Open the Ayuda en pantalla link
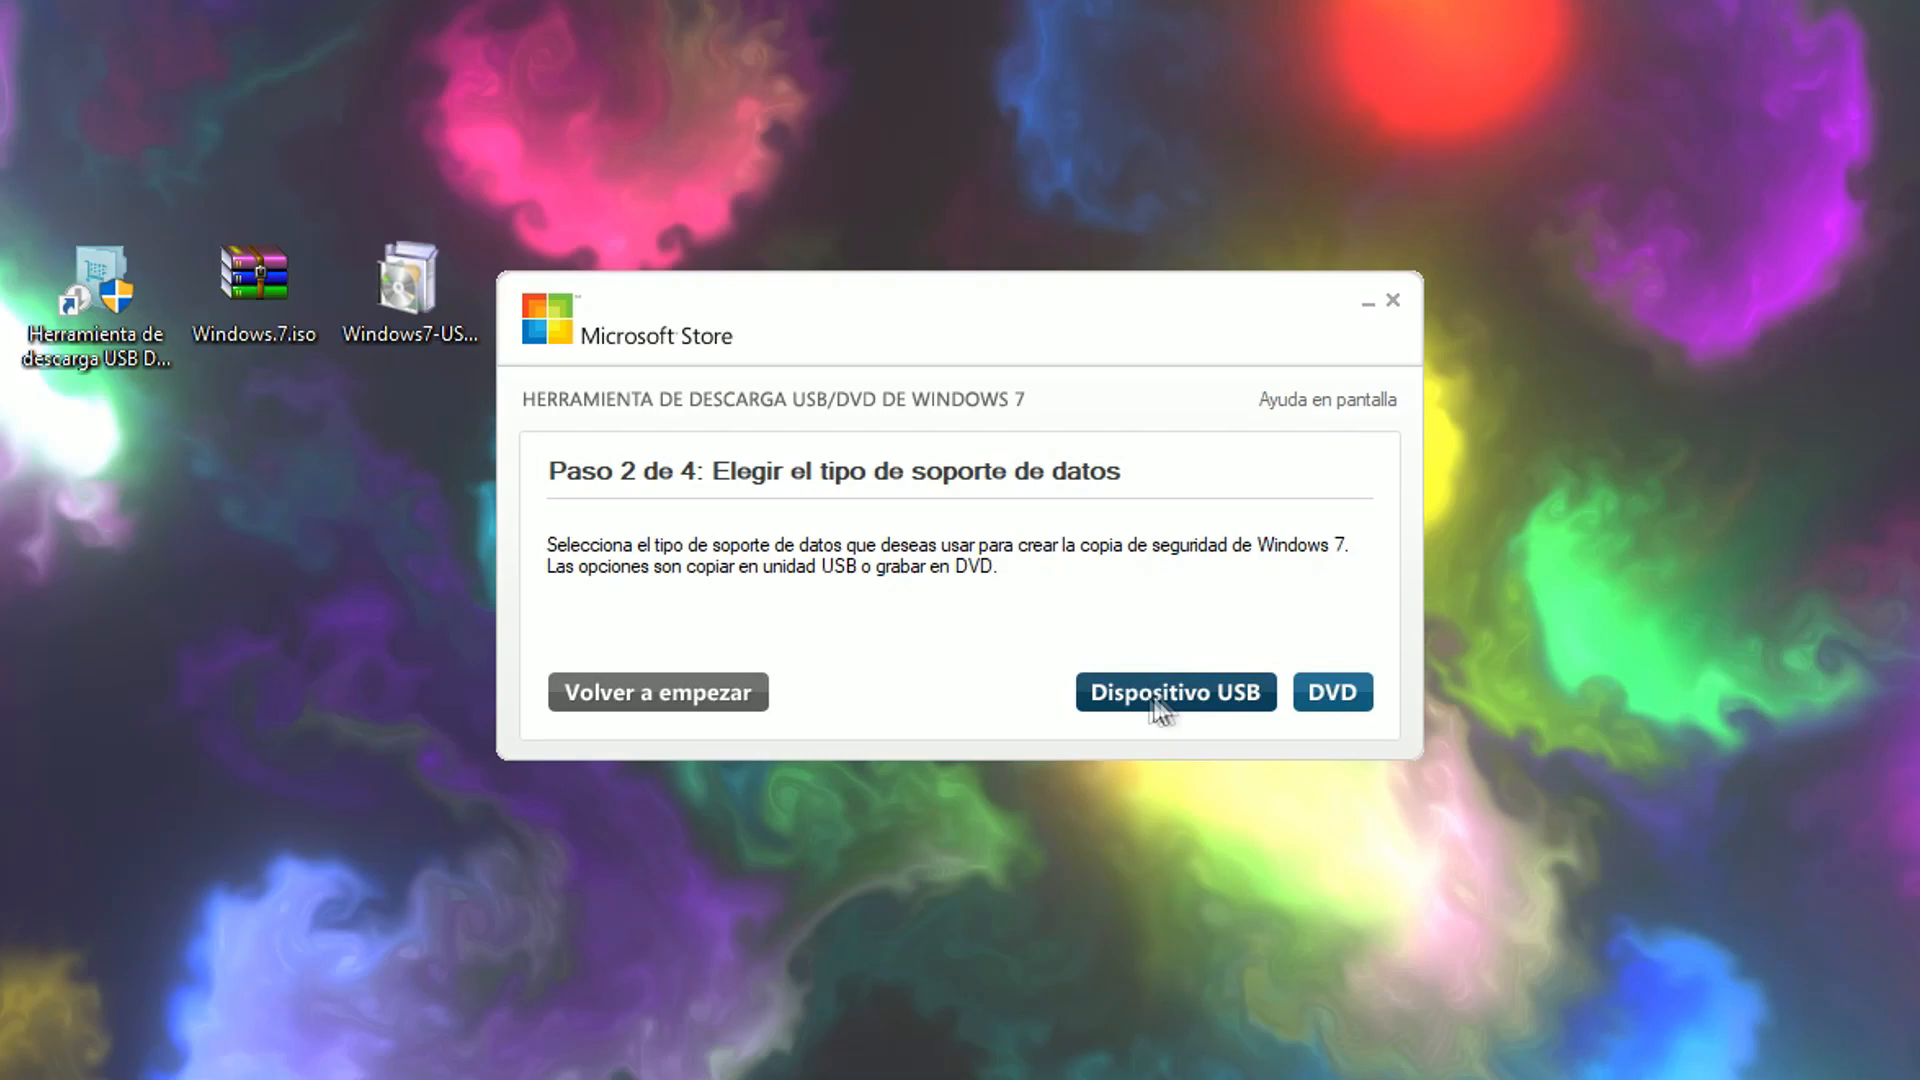The height and width of the screenshot is (1080, 1920). (1327, 399)
